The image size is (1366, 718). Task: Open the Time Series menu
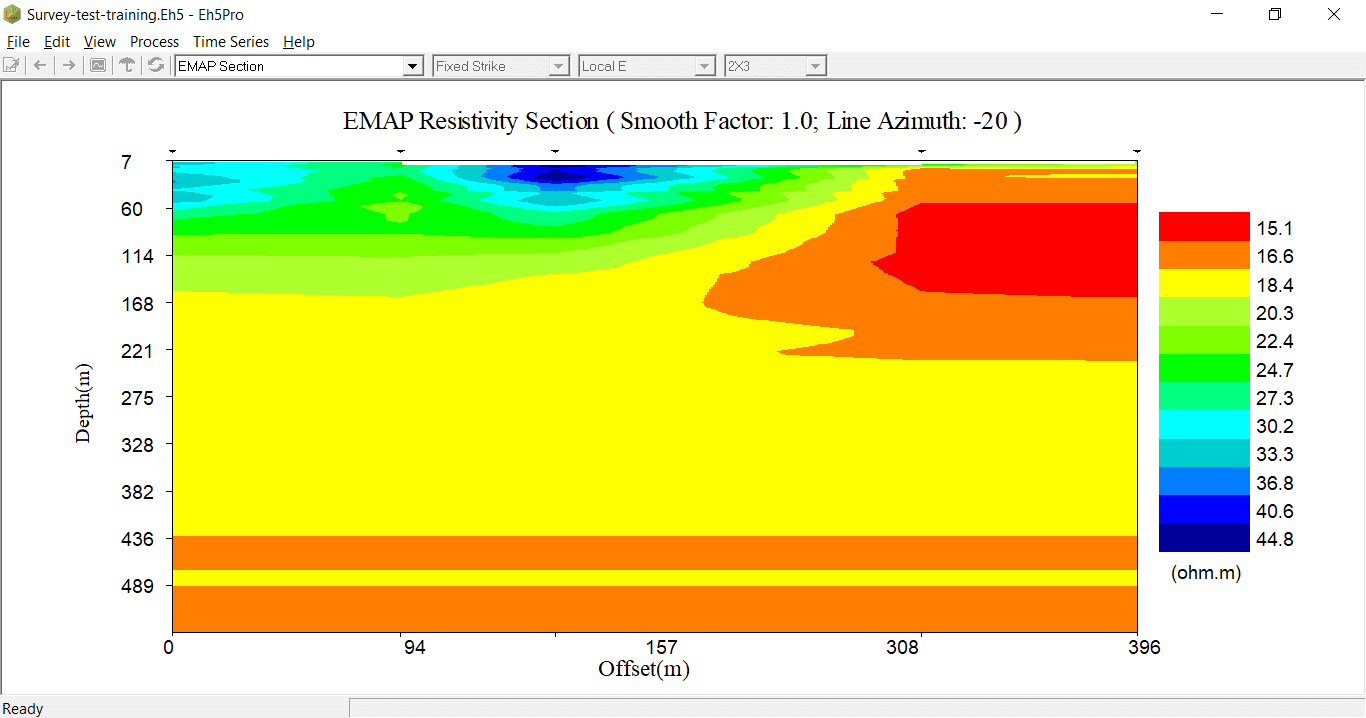click(231, 42)
